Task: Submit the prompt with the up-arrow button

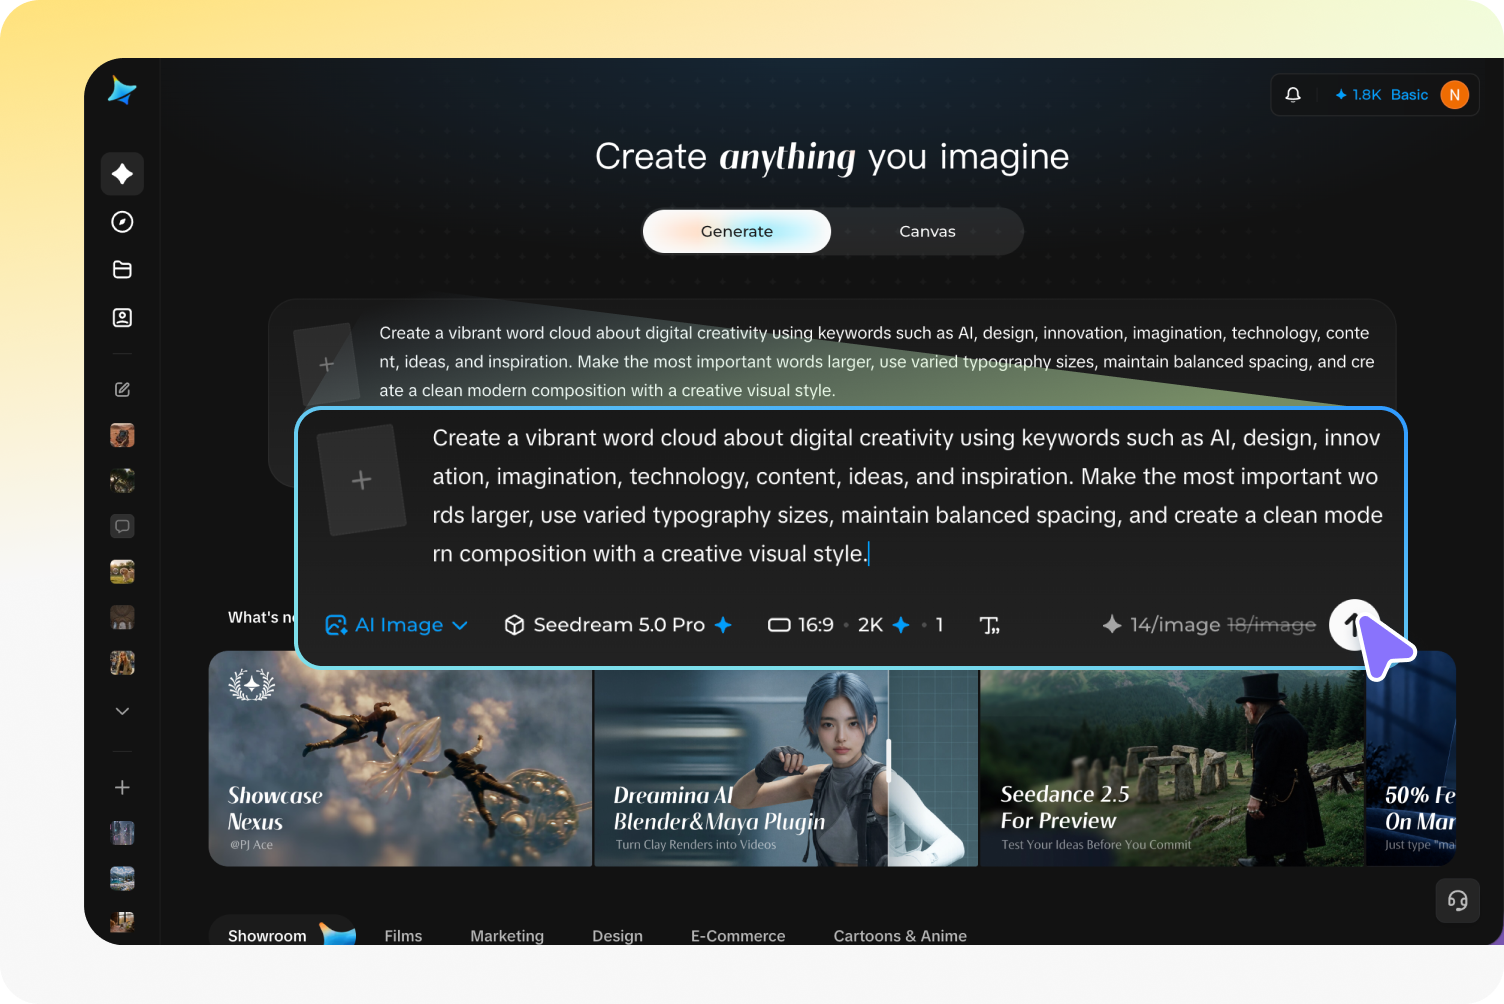Action: pos(1354,625)
